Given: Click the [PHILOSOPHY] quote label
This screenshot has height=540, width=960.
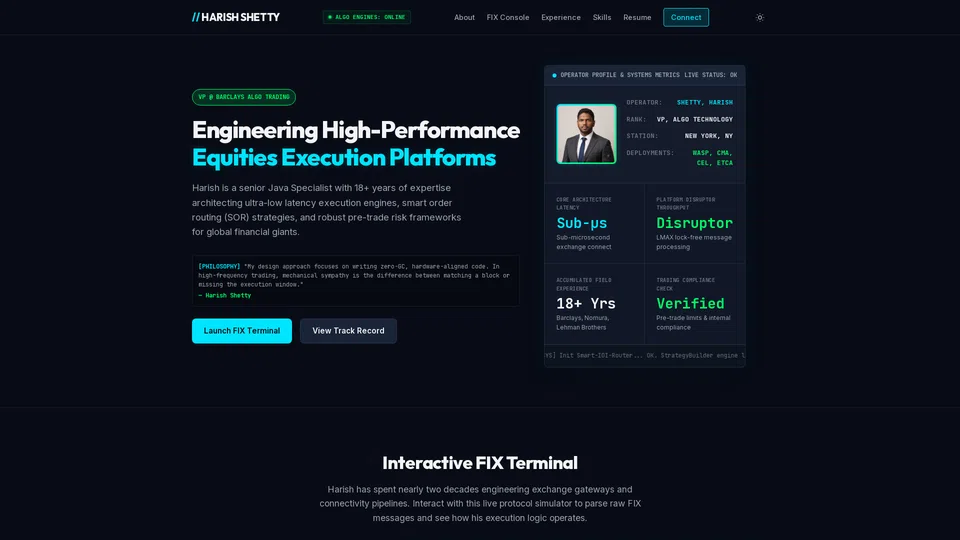Looking at the screenshot, I should (x=219, y=266).
